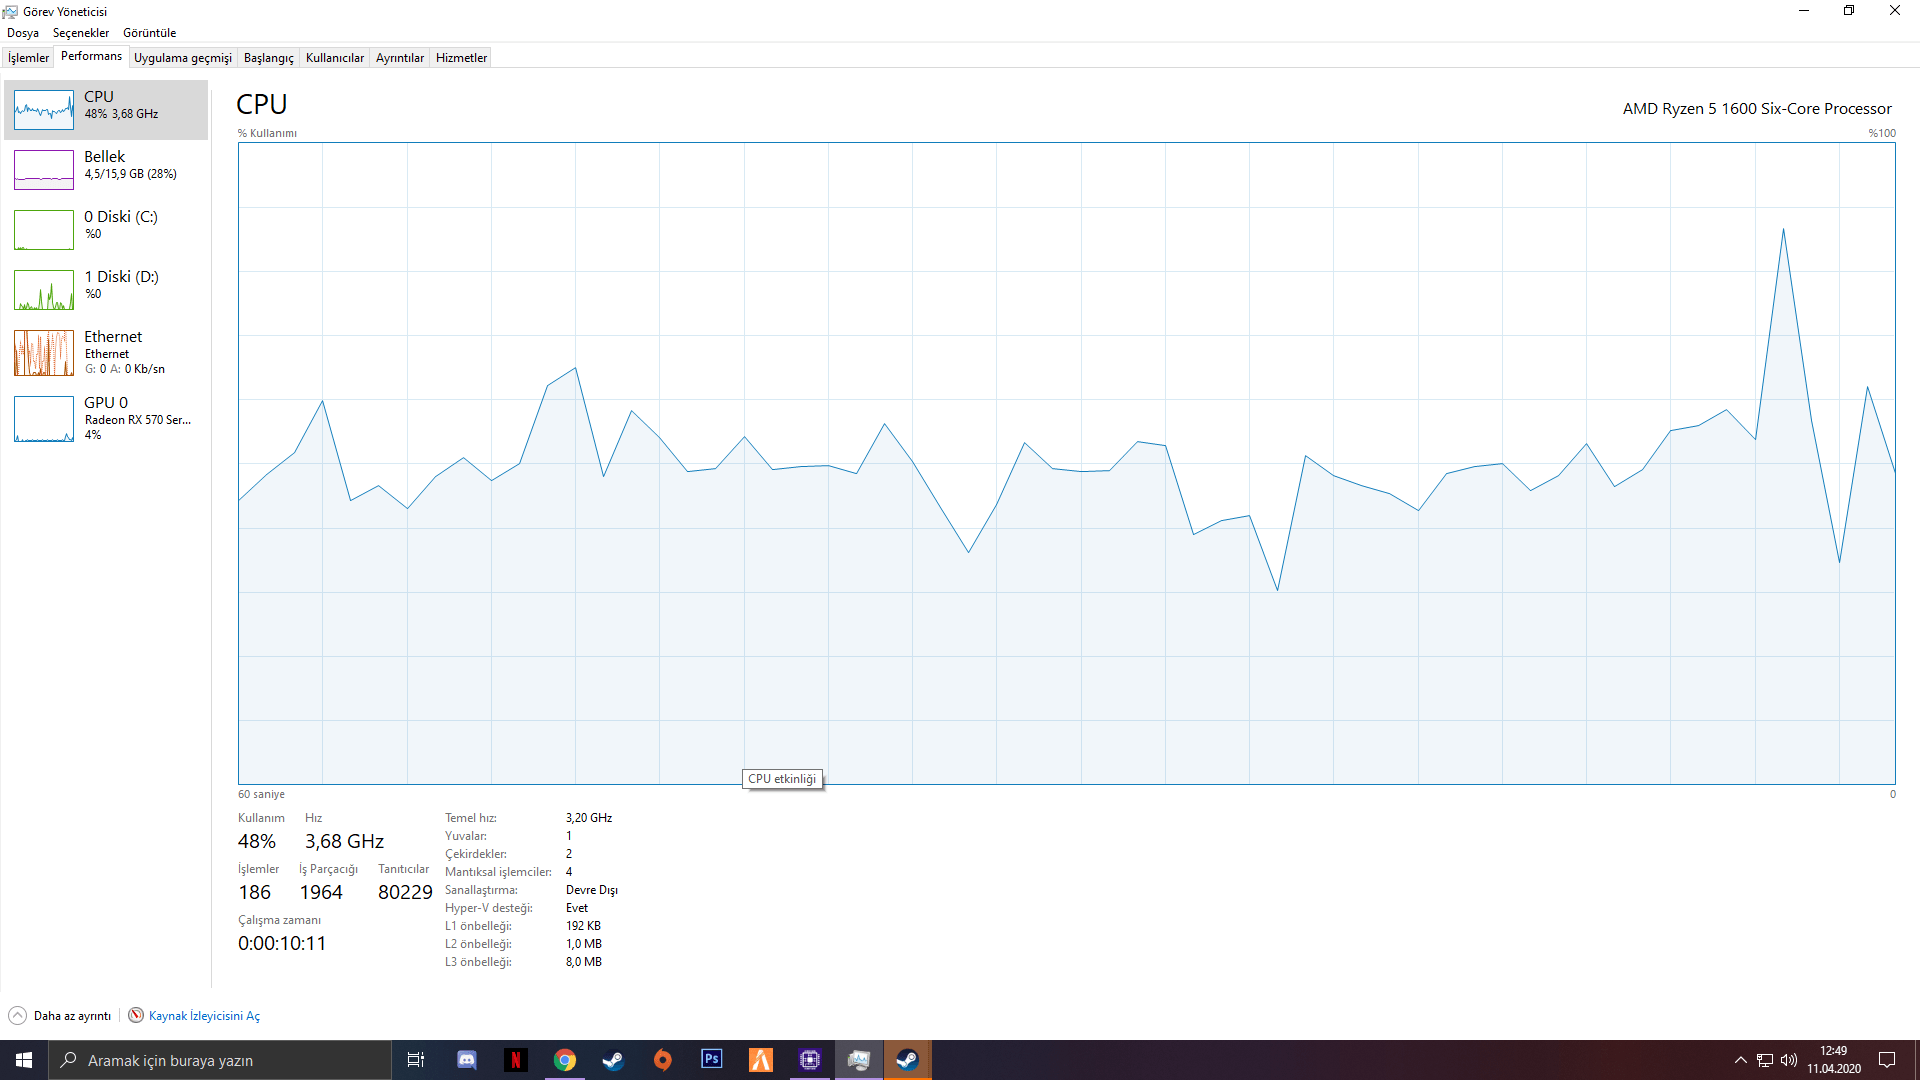Open the Seçenekler menu
1920x1080 pixels.
81,33
